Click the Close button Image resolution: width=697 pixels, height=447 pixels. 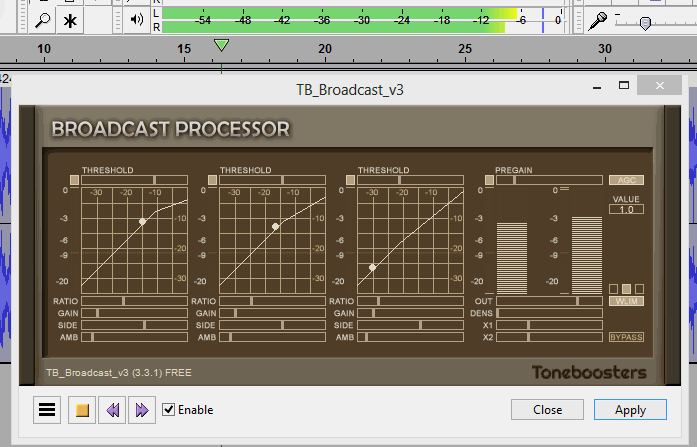(547, 409)
